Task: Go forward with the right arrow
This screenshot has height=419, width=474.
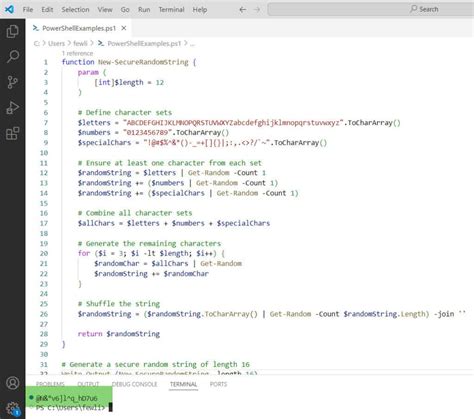Action: point(257,10)
